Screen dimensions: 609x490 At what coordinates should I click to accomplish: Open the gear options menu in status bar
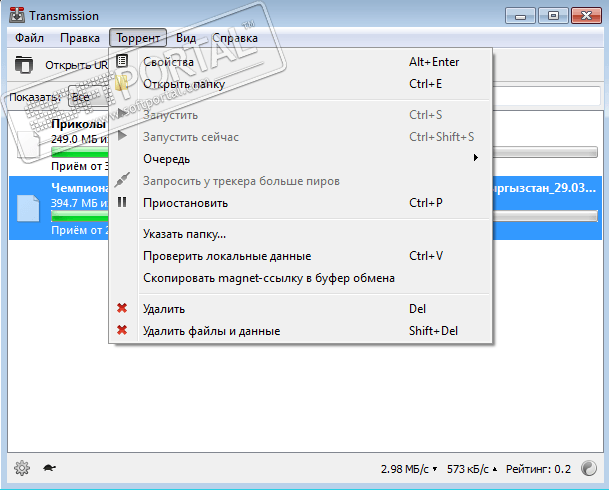[x=22, y=468]
